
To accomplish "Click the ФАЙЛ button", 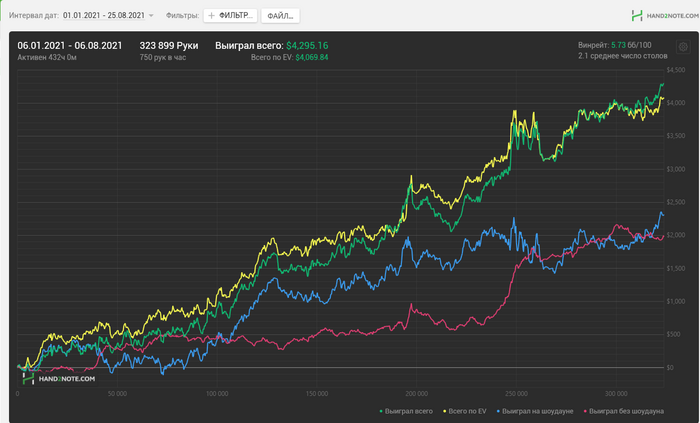I will coord(280,16).
